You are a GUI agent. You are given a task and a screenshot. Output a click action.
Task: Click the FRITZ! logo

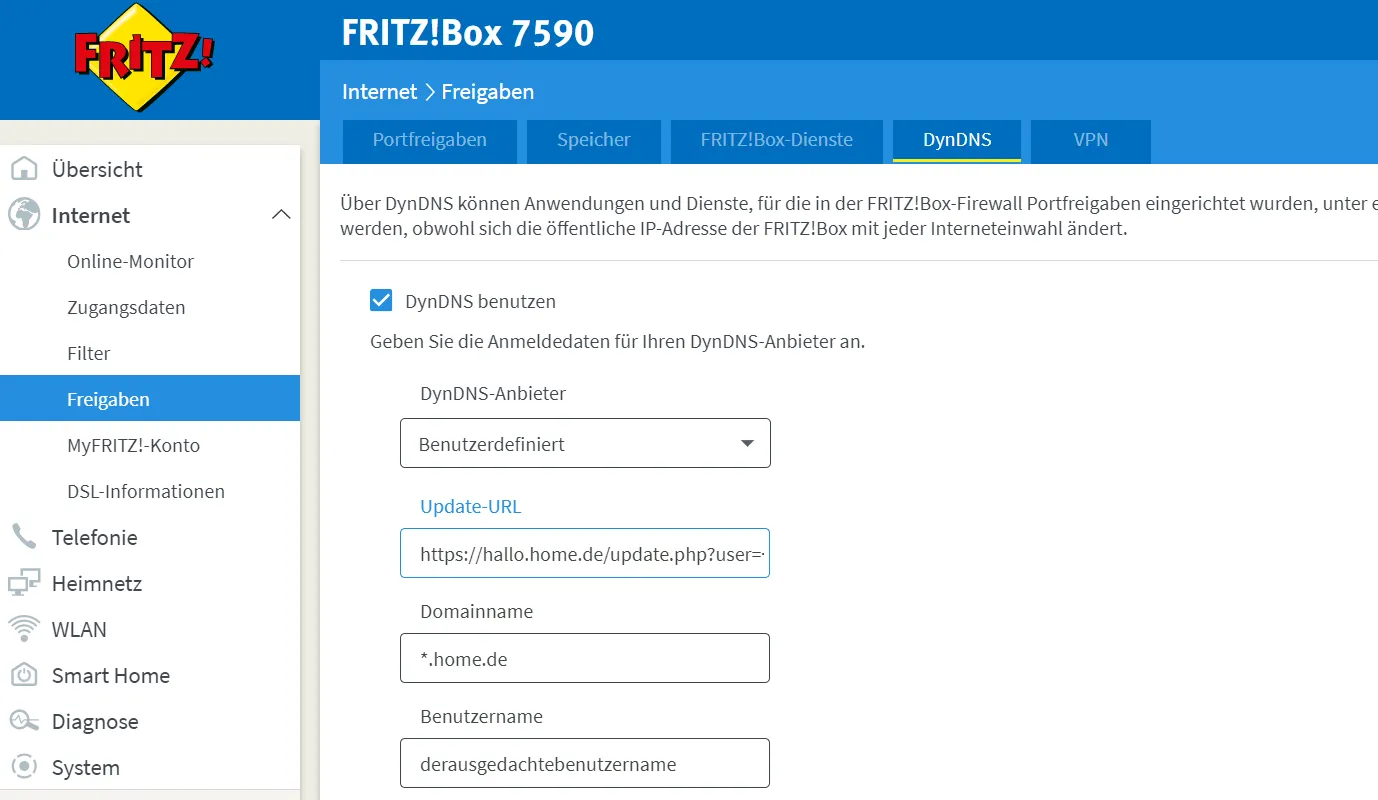click(x=143, y=58)
